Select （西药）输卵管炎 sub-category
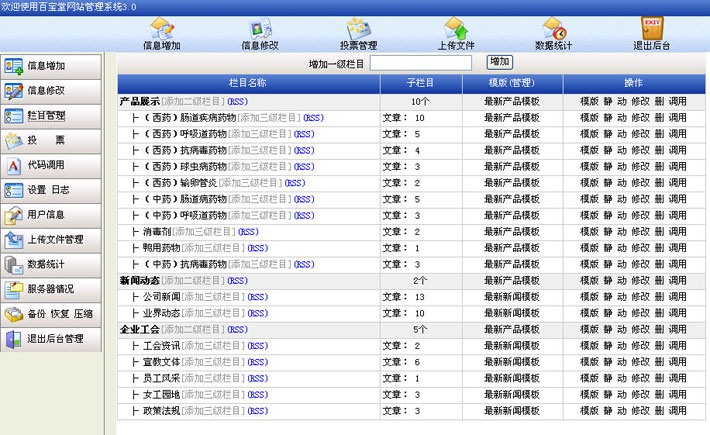 pyautogui.click(x=180, y=183)
